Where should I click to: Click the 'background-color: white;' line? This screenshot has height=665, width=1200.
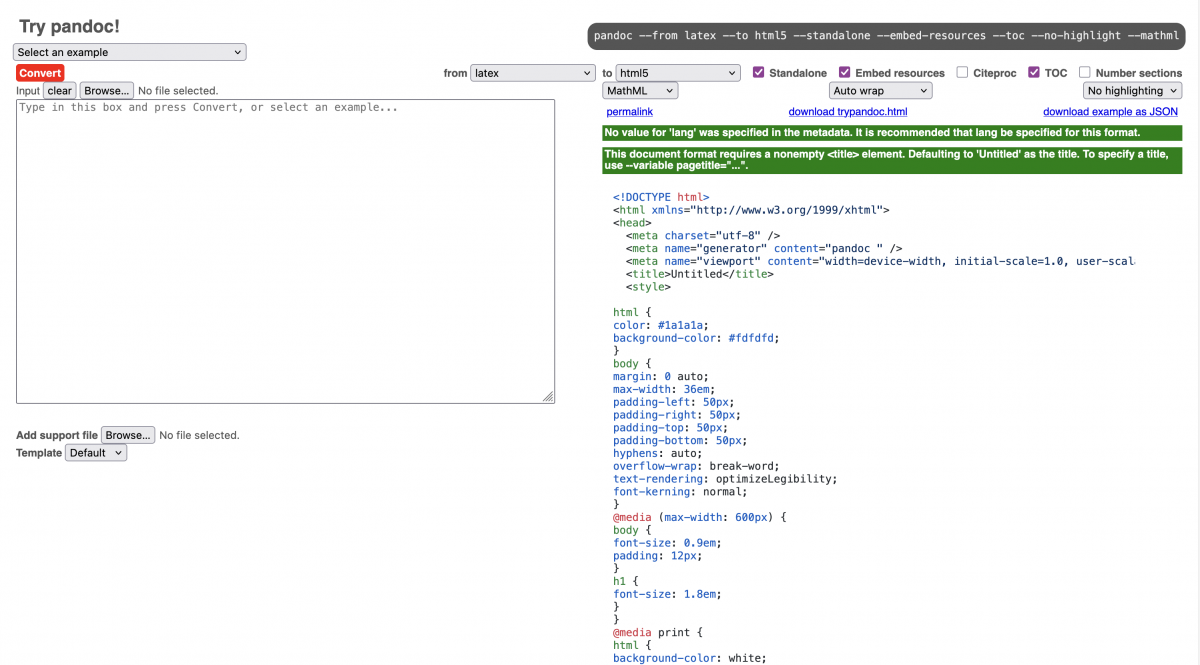click(x=690, y=658)
